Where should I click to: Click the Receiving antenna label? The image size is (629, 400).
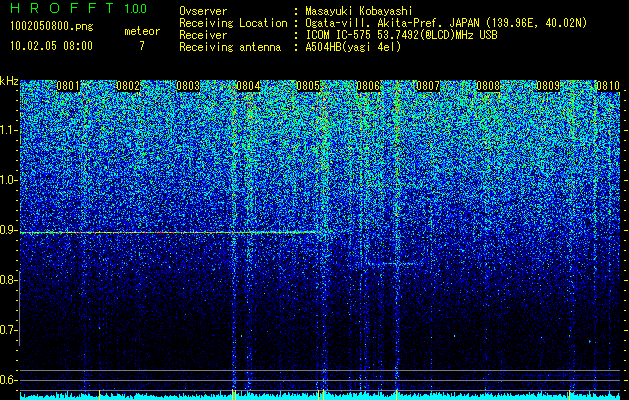230,47
